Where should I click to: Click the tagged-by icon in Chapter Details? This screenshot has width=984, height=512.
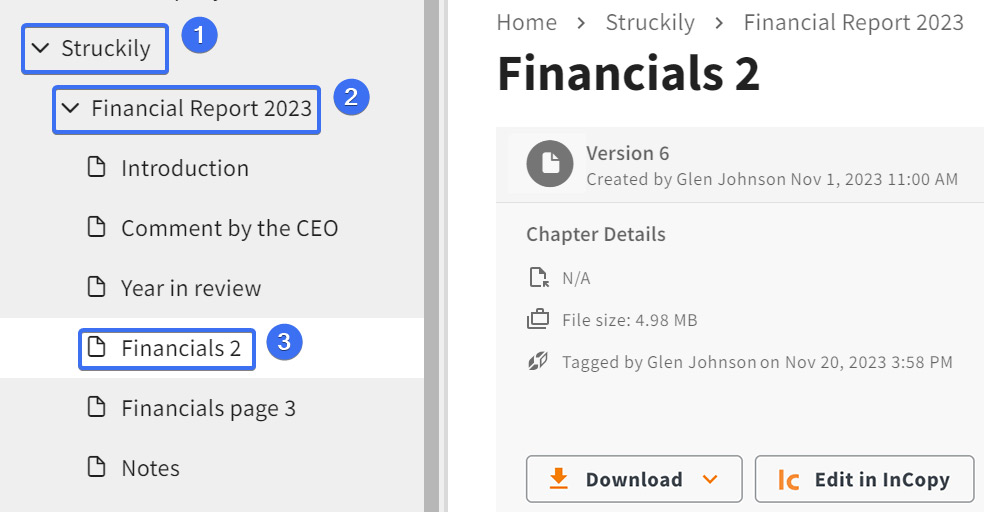(x=538, y=361)
